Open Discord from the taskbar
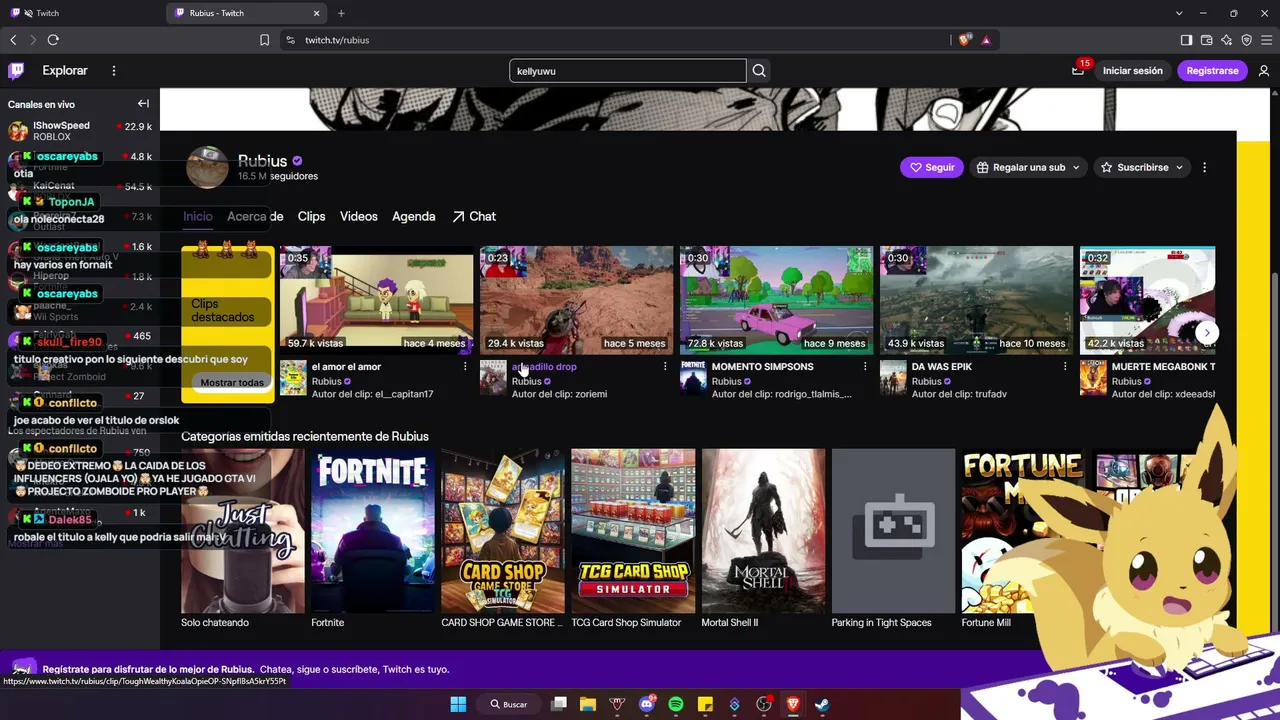This screenshot has height=720, width=1280. click(646, 704)
